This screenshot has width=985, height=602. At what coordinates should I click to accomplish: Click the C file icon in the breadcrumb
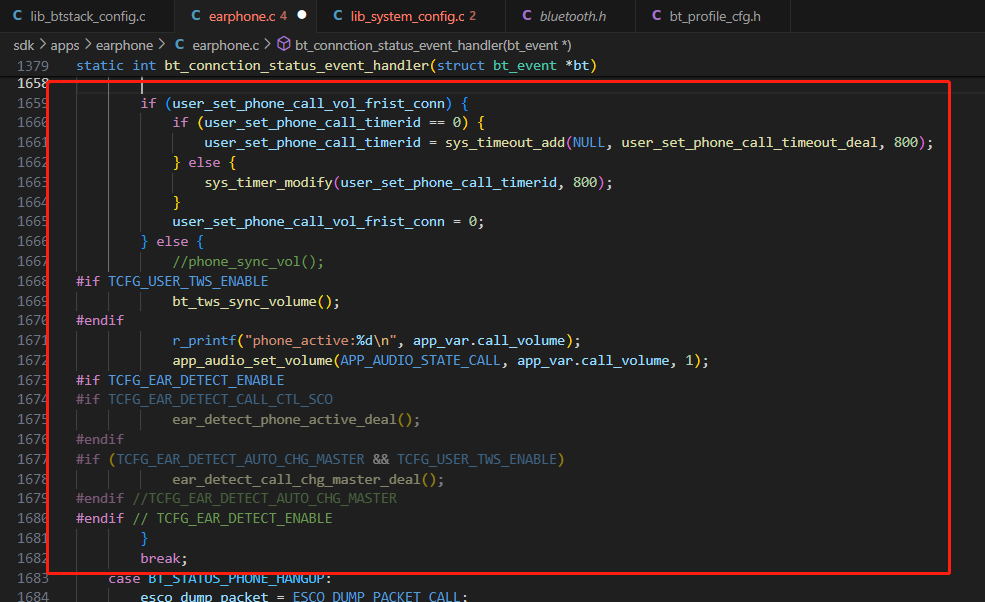(x=180, y=45)
